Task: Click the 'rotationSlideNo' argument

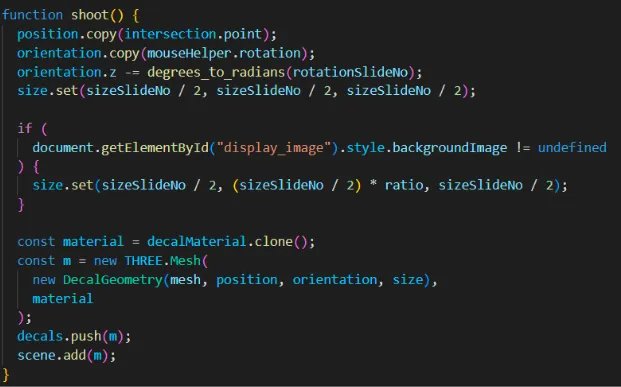Action: [351, 72]
